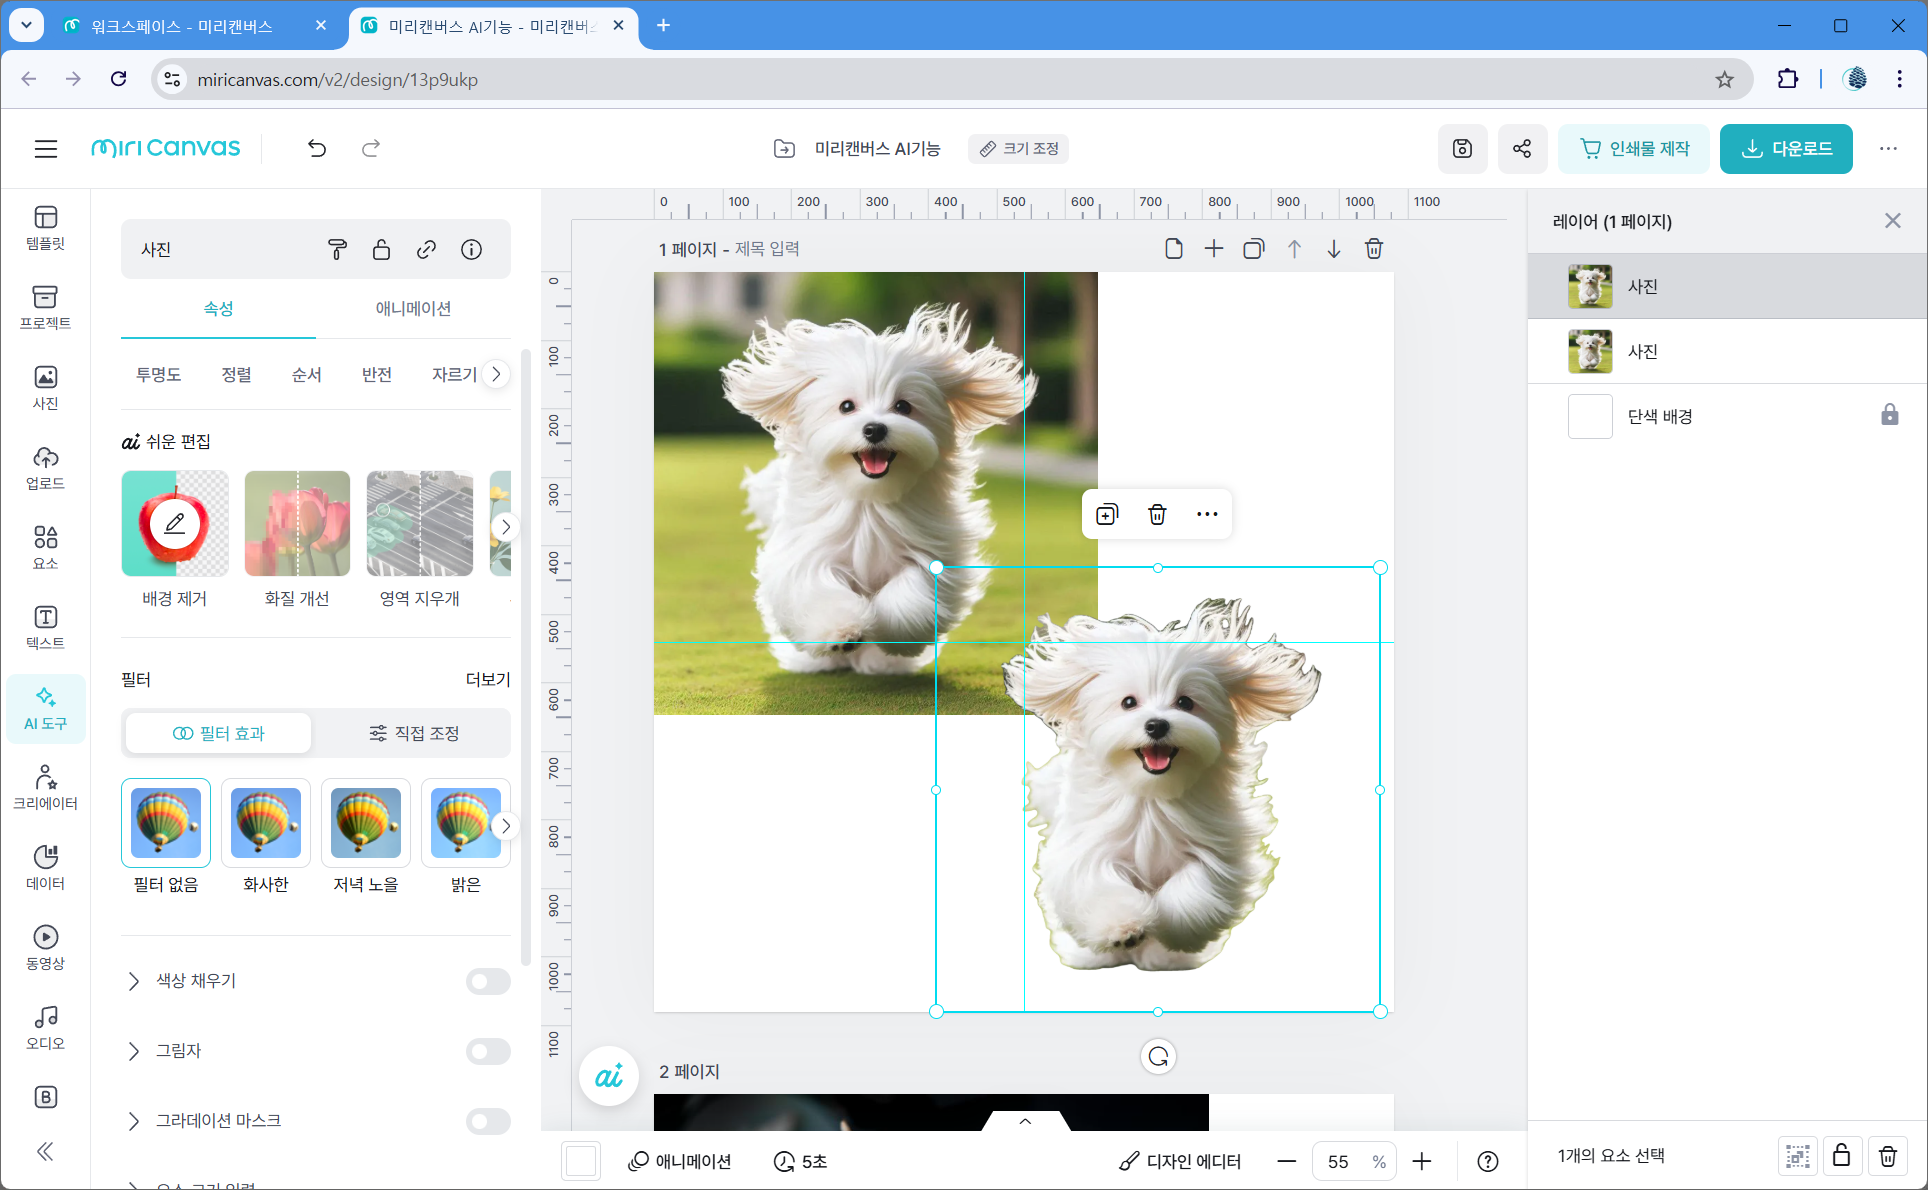Click the 크기 조정 button
The image size is (1928, 1190).
(x=1019, y=149)
